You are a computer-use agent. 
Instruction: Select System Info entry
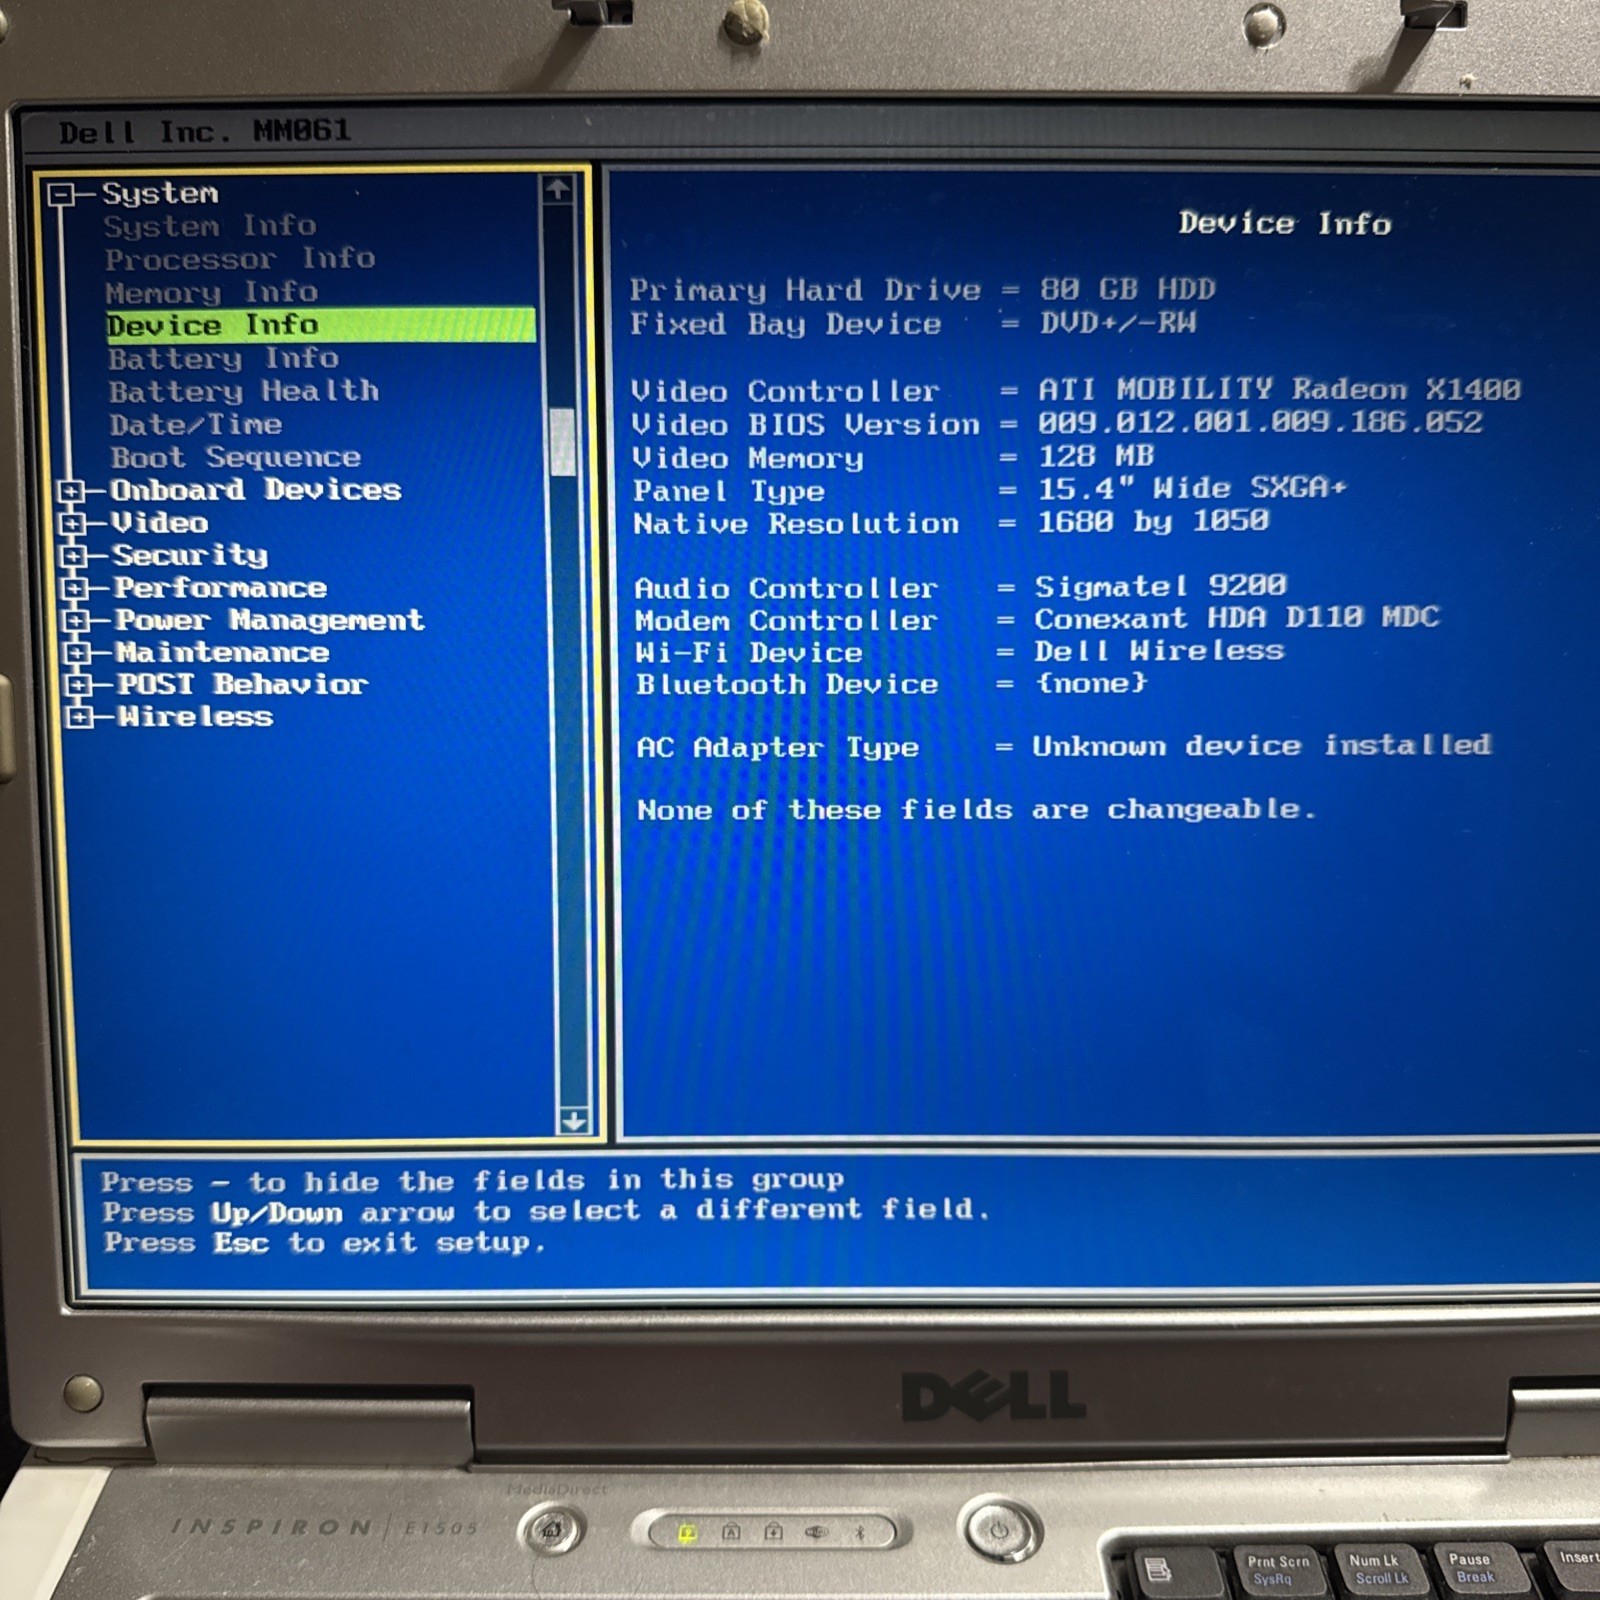[210, 226]
